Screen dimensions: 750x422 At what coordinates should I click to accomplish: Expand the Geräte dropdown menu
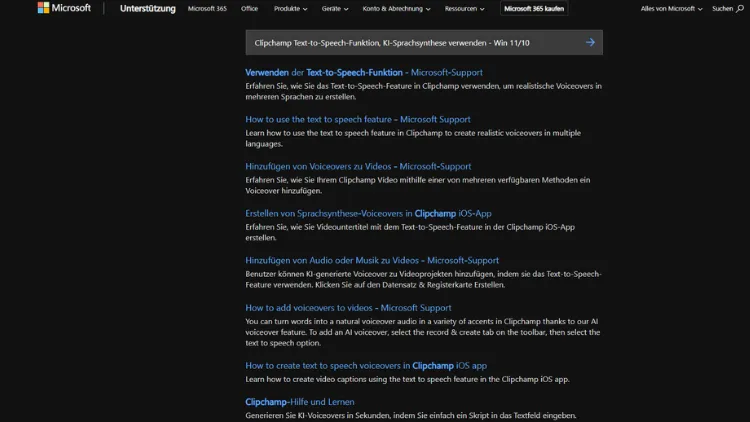[x=335, y=9]
